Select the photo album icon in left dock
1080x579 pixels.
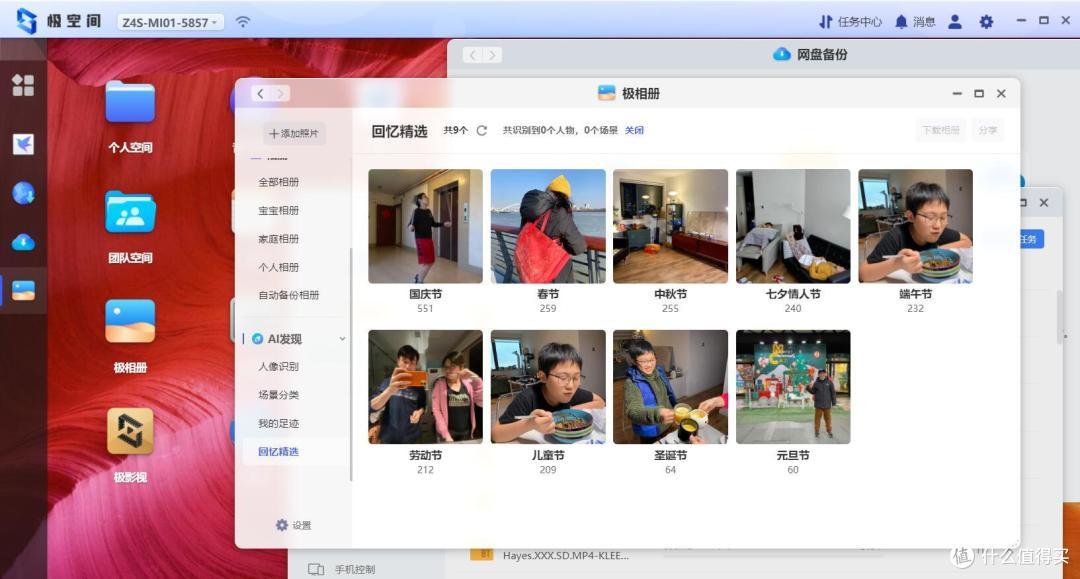pos(23,291)
